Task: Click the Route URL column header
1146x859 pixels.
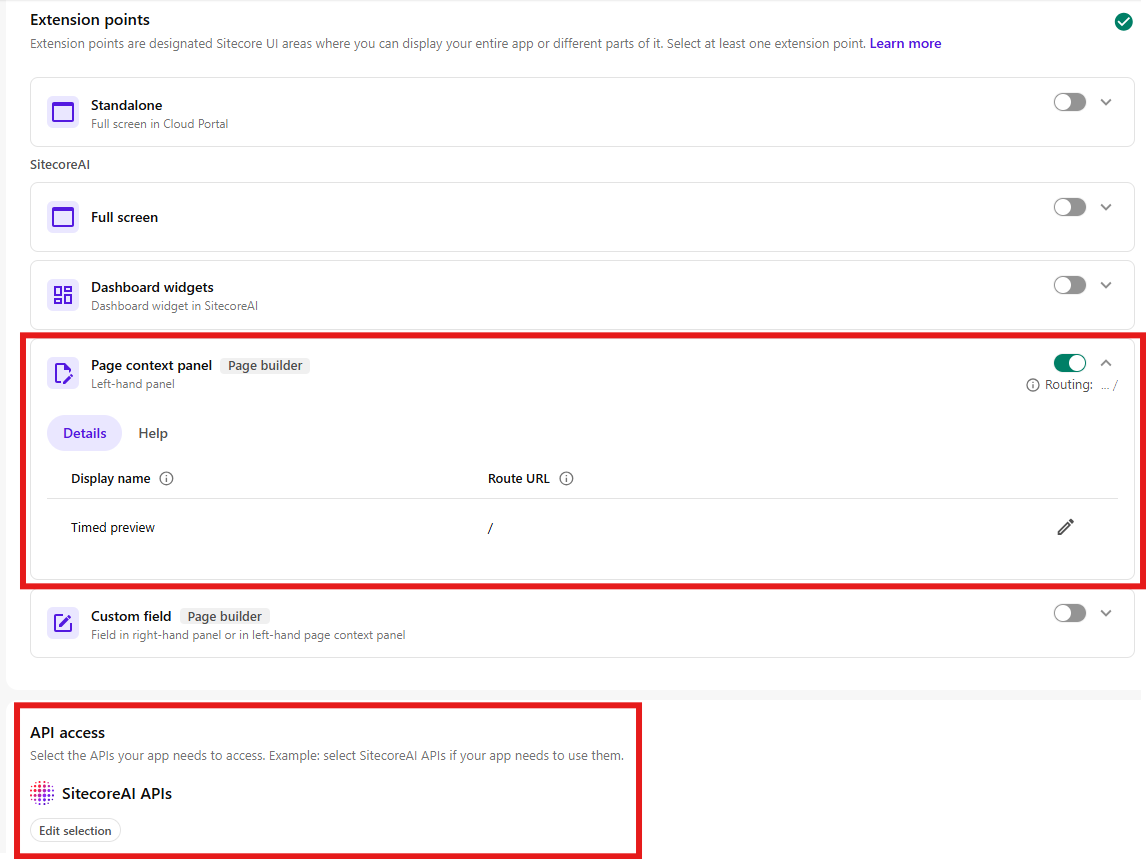Action: [518, 479]
